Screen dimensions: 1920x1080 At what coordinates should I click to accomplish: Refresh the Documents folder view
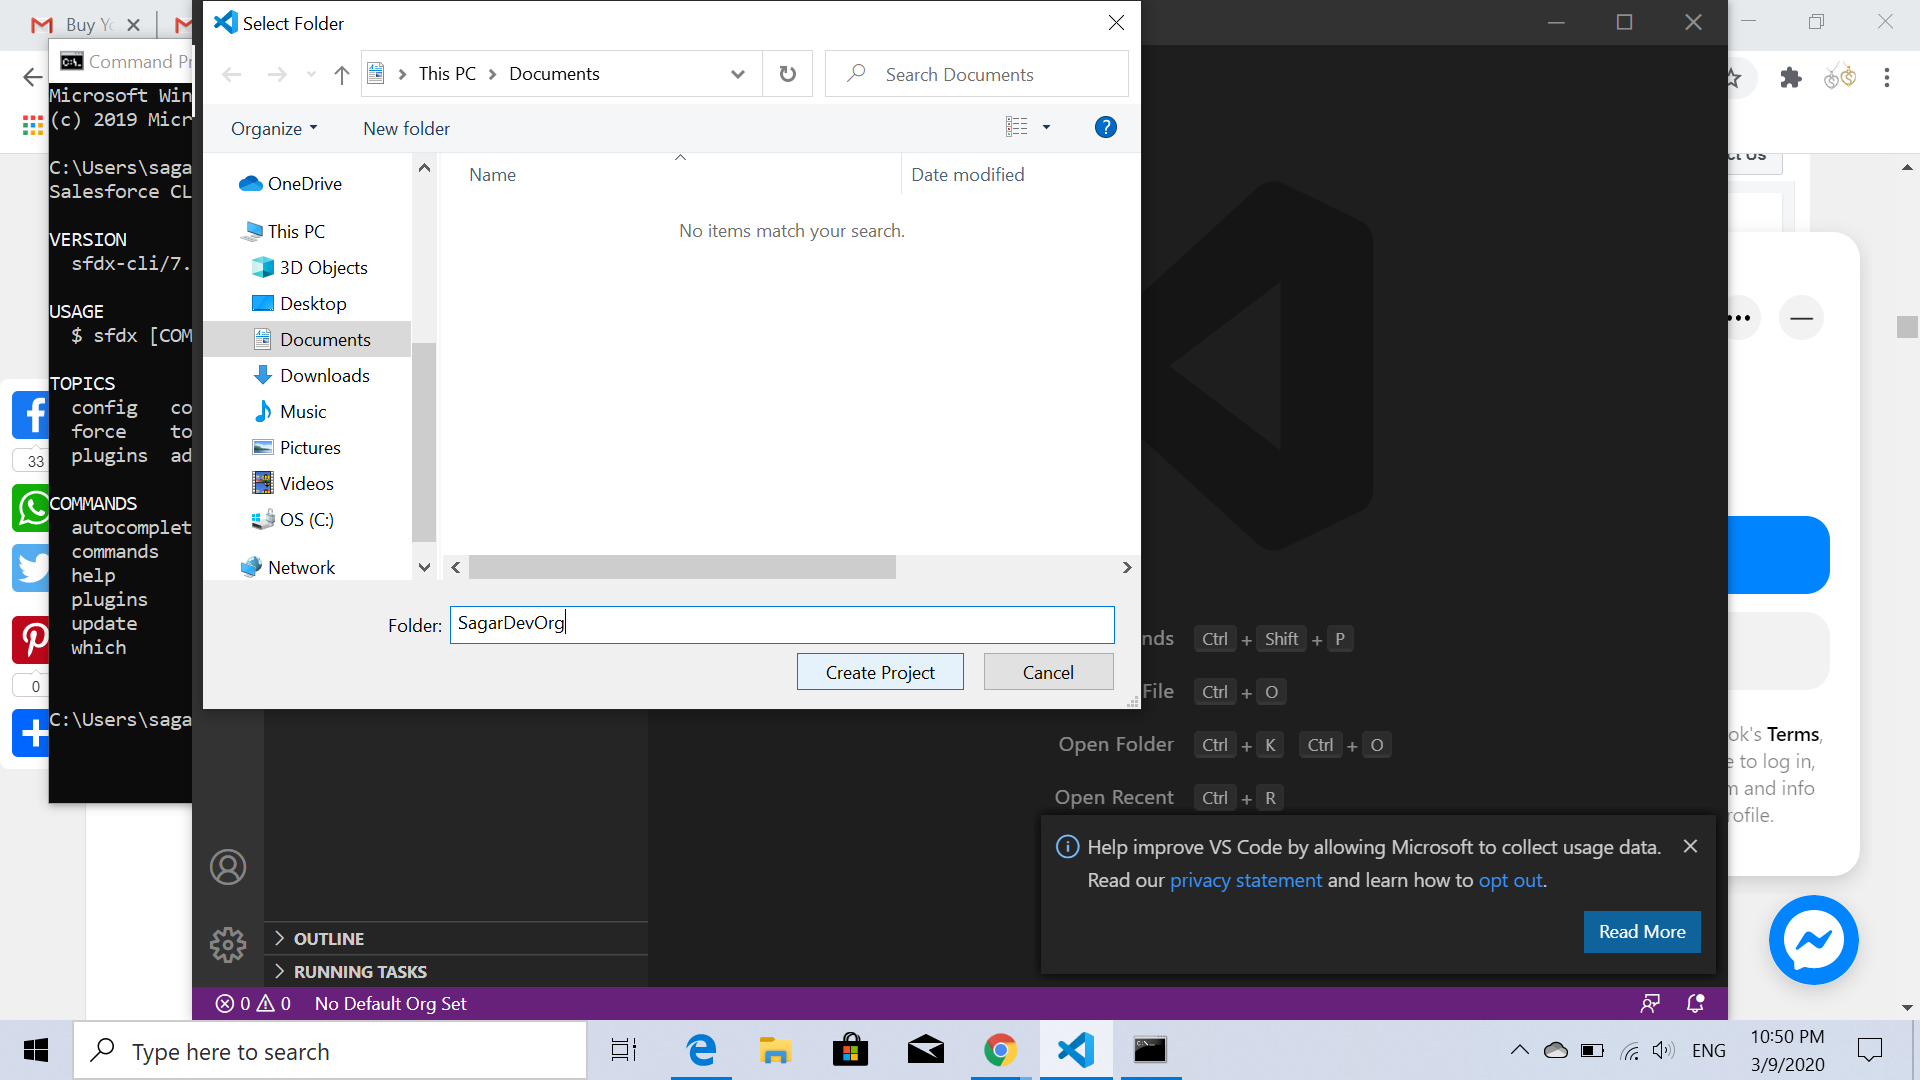788,74
